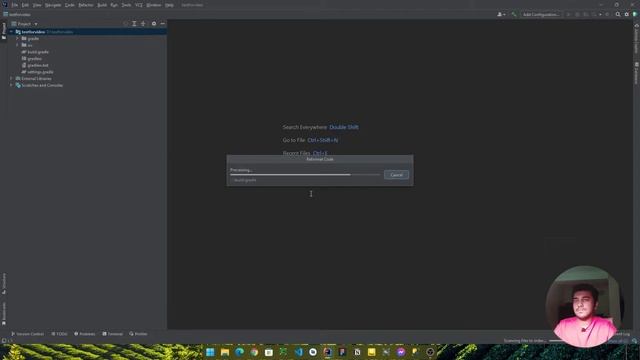Select the testforvideo root folder
Viewport: 640px width, 360px height.
tap(33, 32)
